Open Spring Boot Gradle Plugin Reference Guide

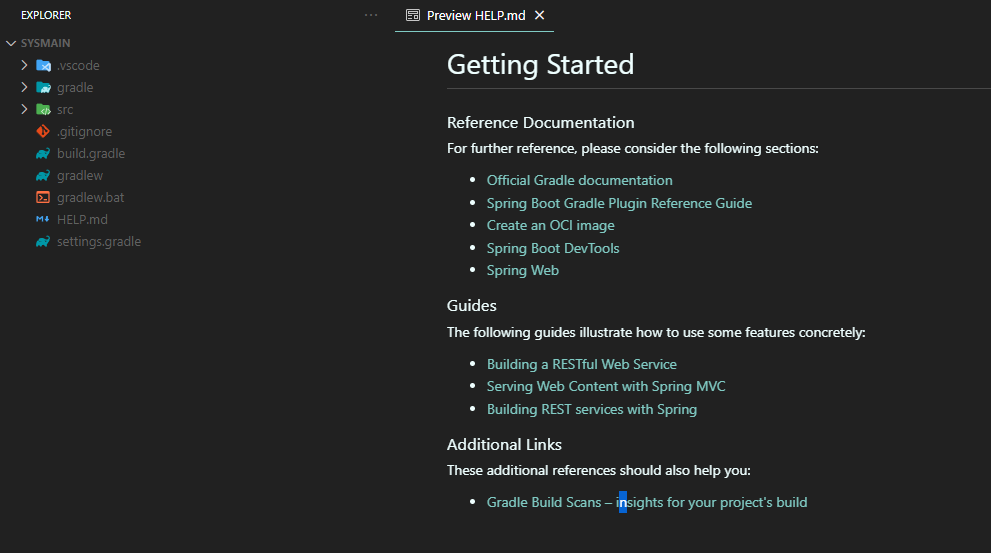click(x=619, y=203)
